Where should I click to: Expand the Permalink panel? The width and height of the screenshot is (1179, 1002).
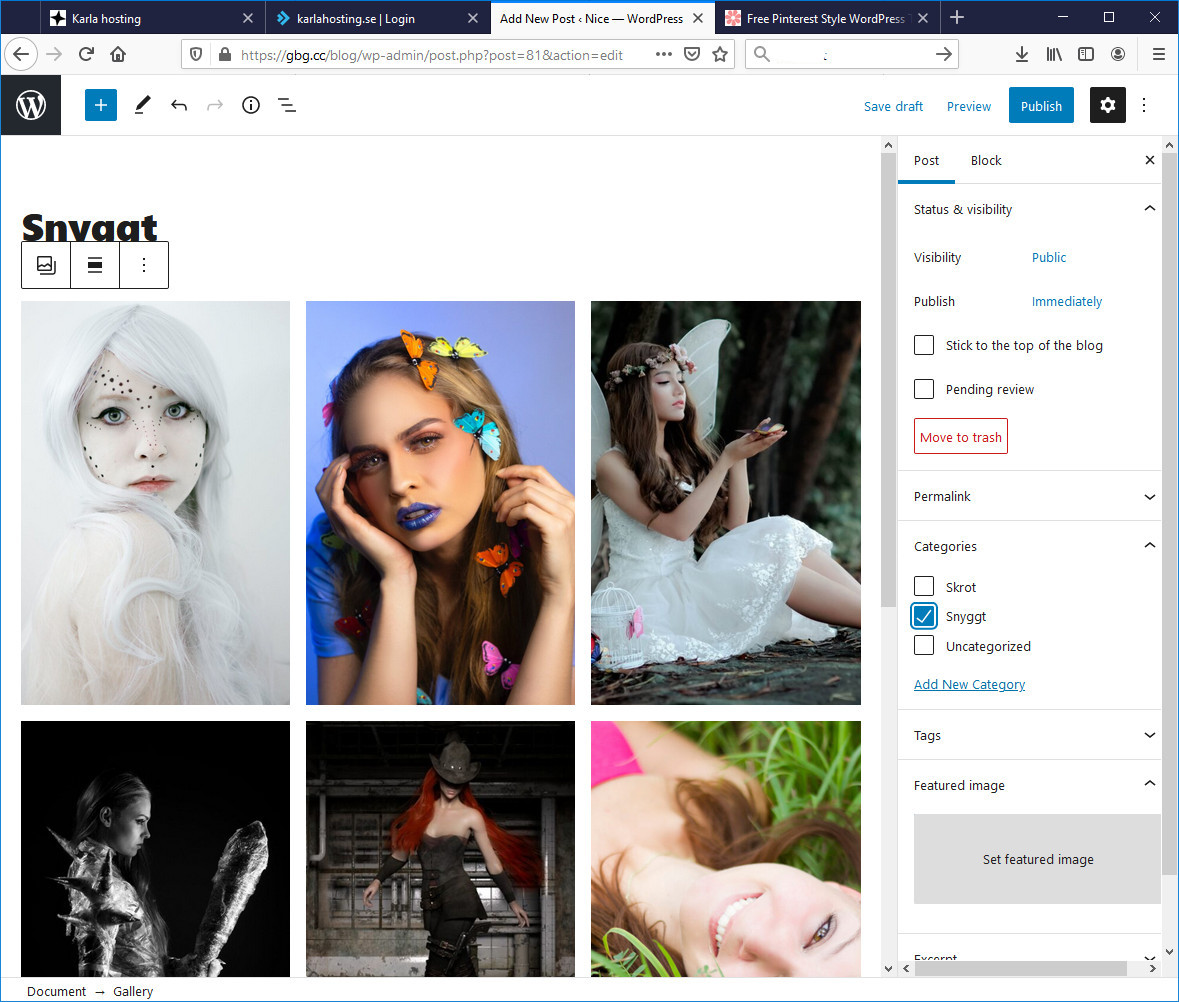click(x=1150, y=496)
